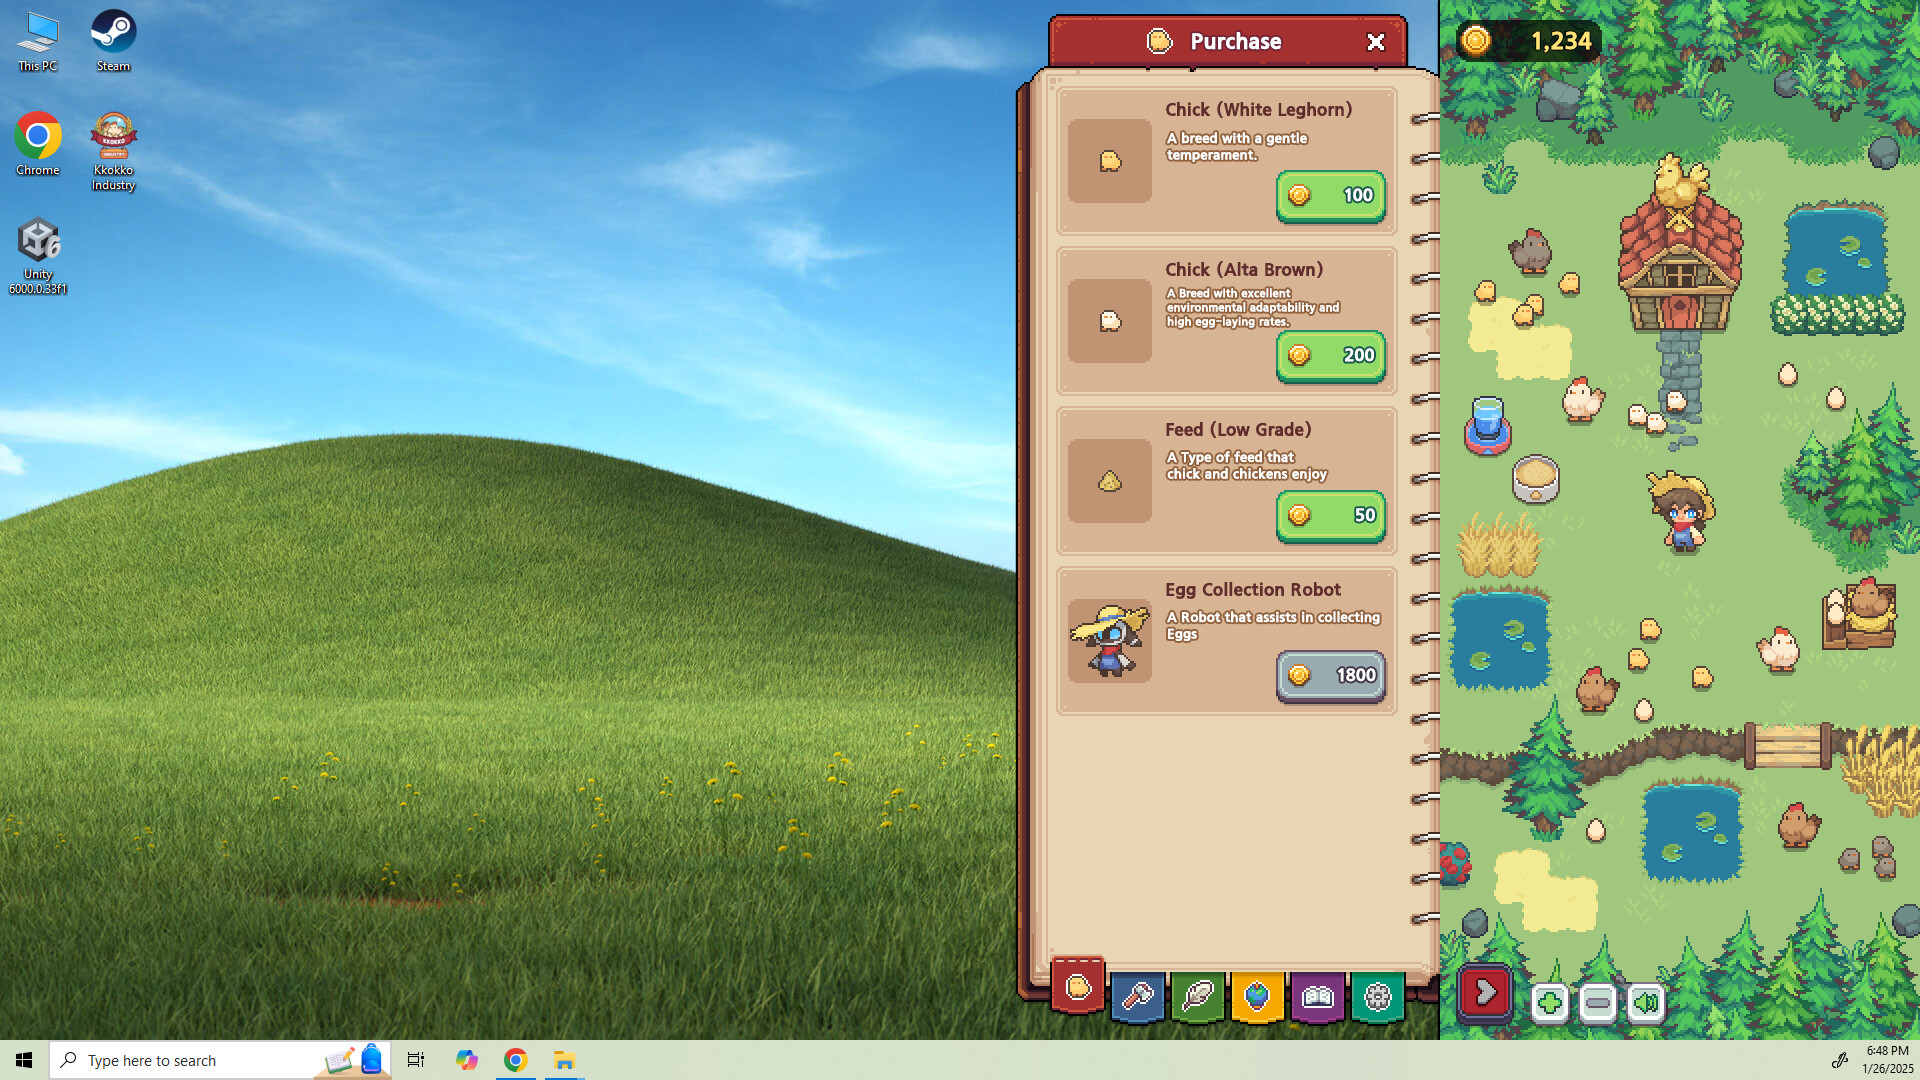Open the green gear settings tab
Screen dimensions: 1920x1080
(x=1378, y=996)
